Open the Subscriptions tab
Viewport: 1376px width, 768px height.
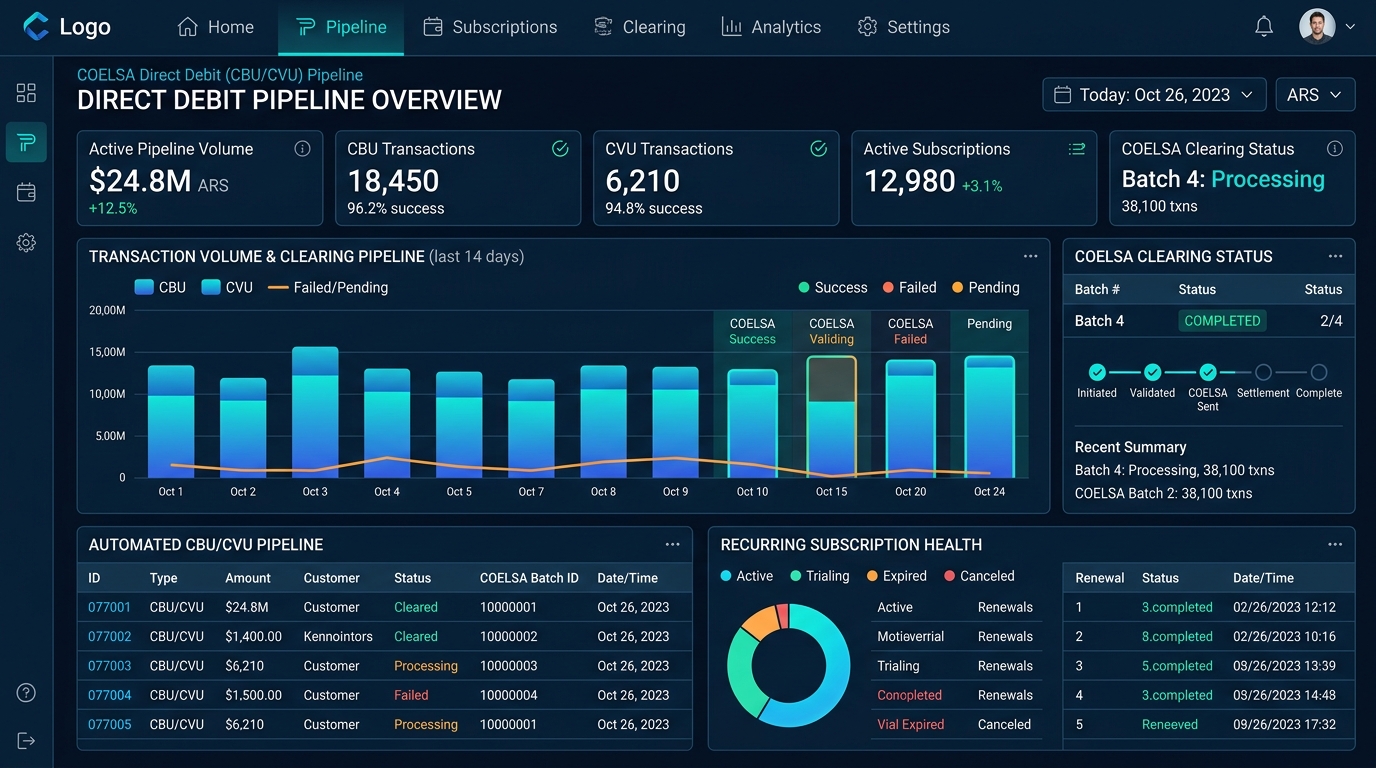point(490,27)
